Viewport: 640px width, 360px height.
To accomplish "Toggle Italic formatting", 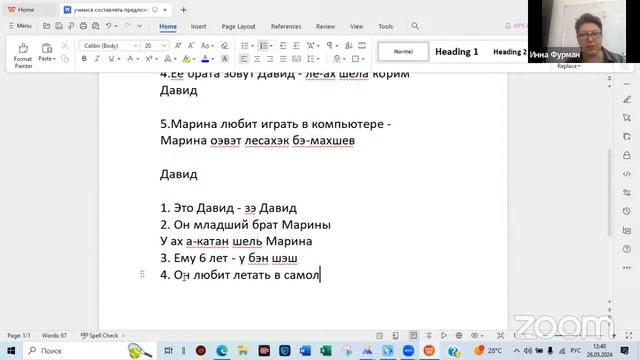I will [97, 59].
